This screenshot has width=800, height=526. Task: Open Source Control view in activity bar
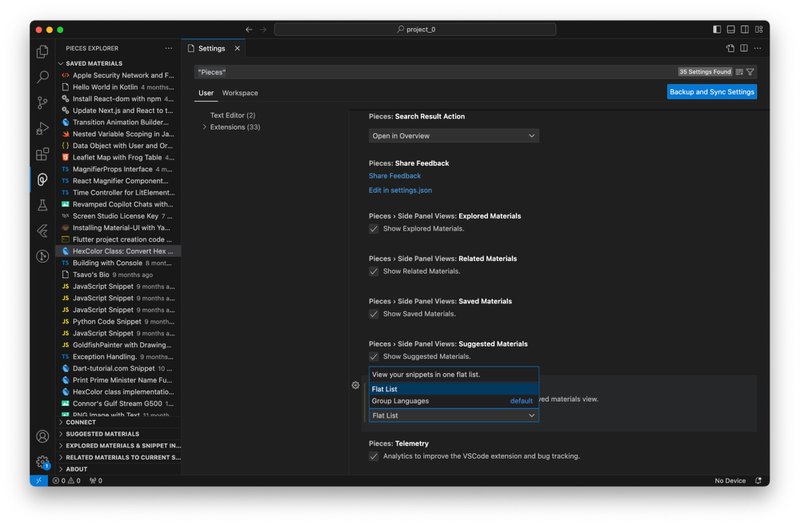pos(42,103)
